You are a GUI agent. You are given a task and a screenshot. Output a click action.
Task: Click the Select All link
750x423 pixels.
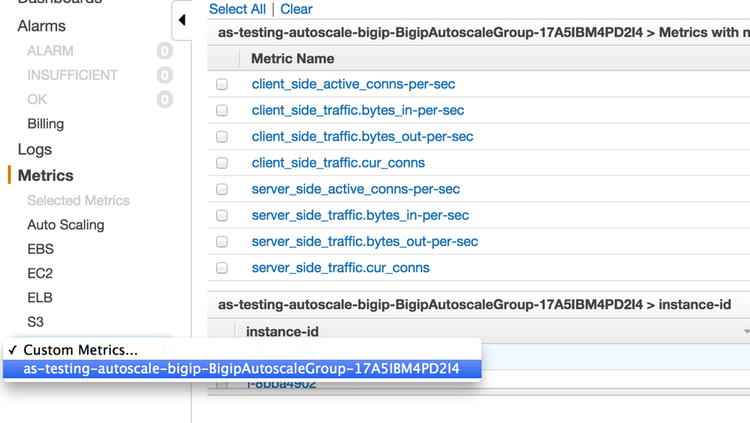(x=237, y=9)
